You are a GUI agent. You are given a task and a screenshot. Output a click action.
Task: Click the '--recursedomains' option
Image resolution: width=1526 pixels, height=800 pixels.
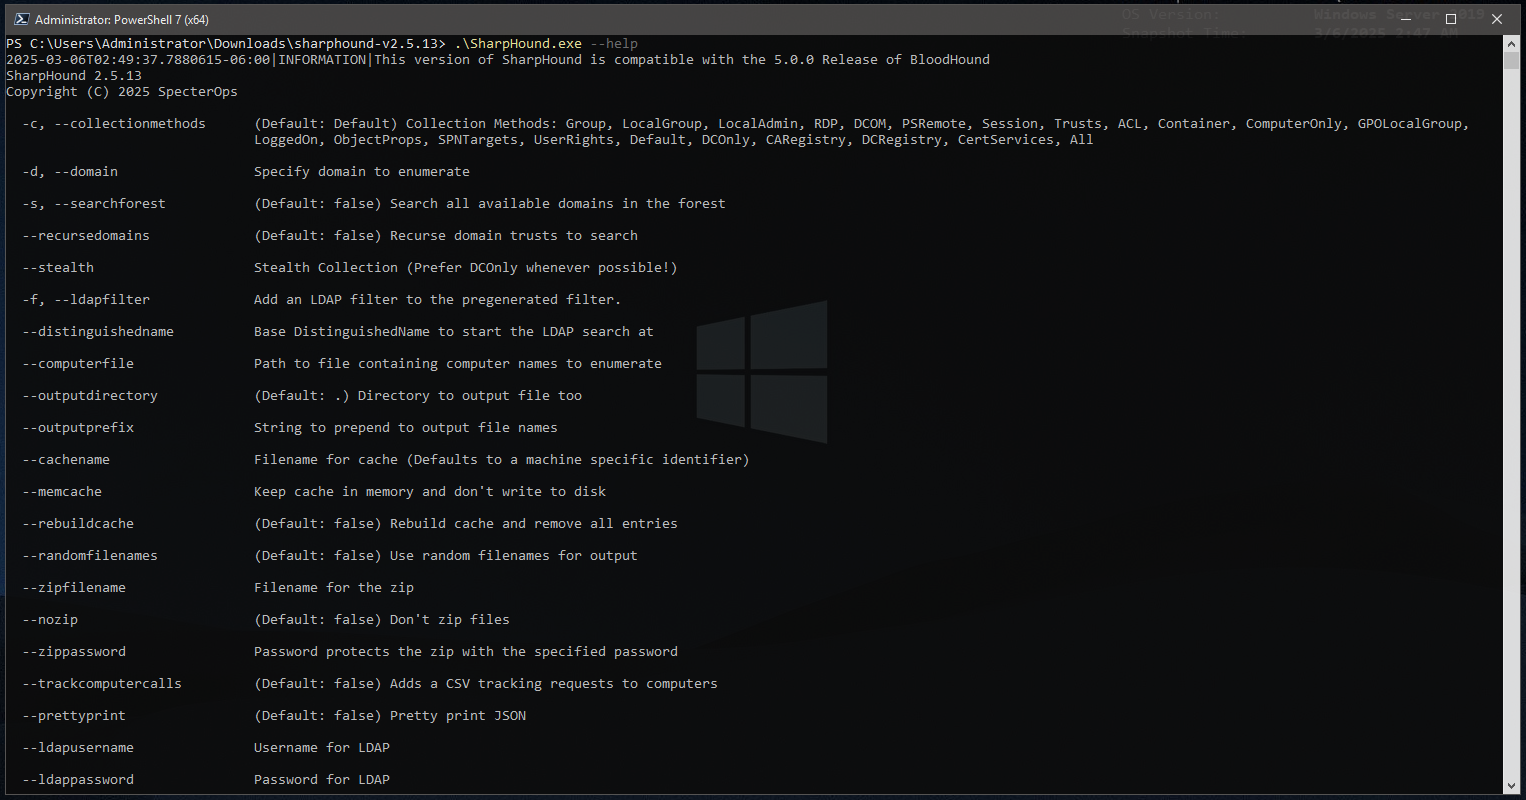pyautogui.click(x=86, y=236)
